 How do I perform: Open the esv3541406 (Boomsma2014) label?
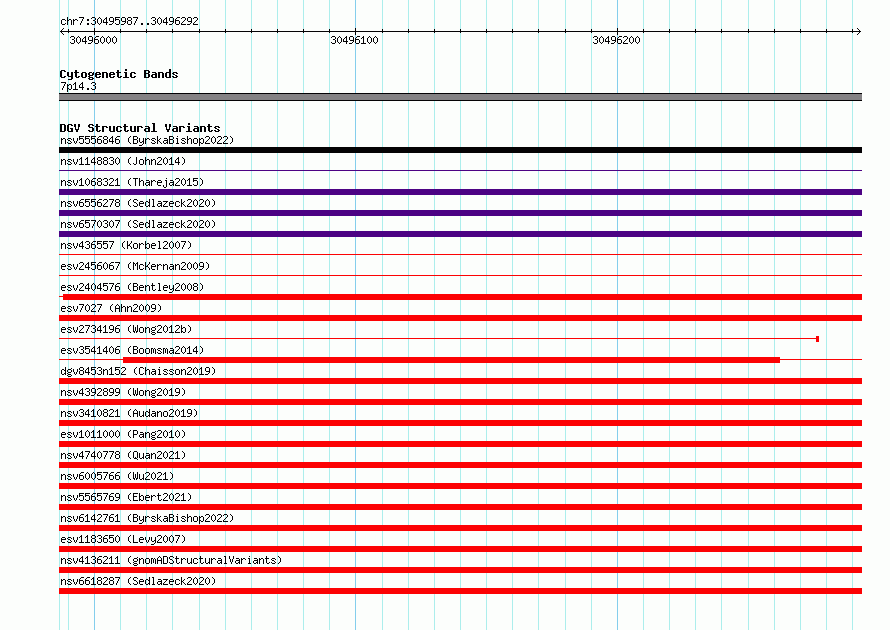(132, 350)
